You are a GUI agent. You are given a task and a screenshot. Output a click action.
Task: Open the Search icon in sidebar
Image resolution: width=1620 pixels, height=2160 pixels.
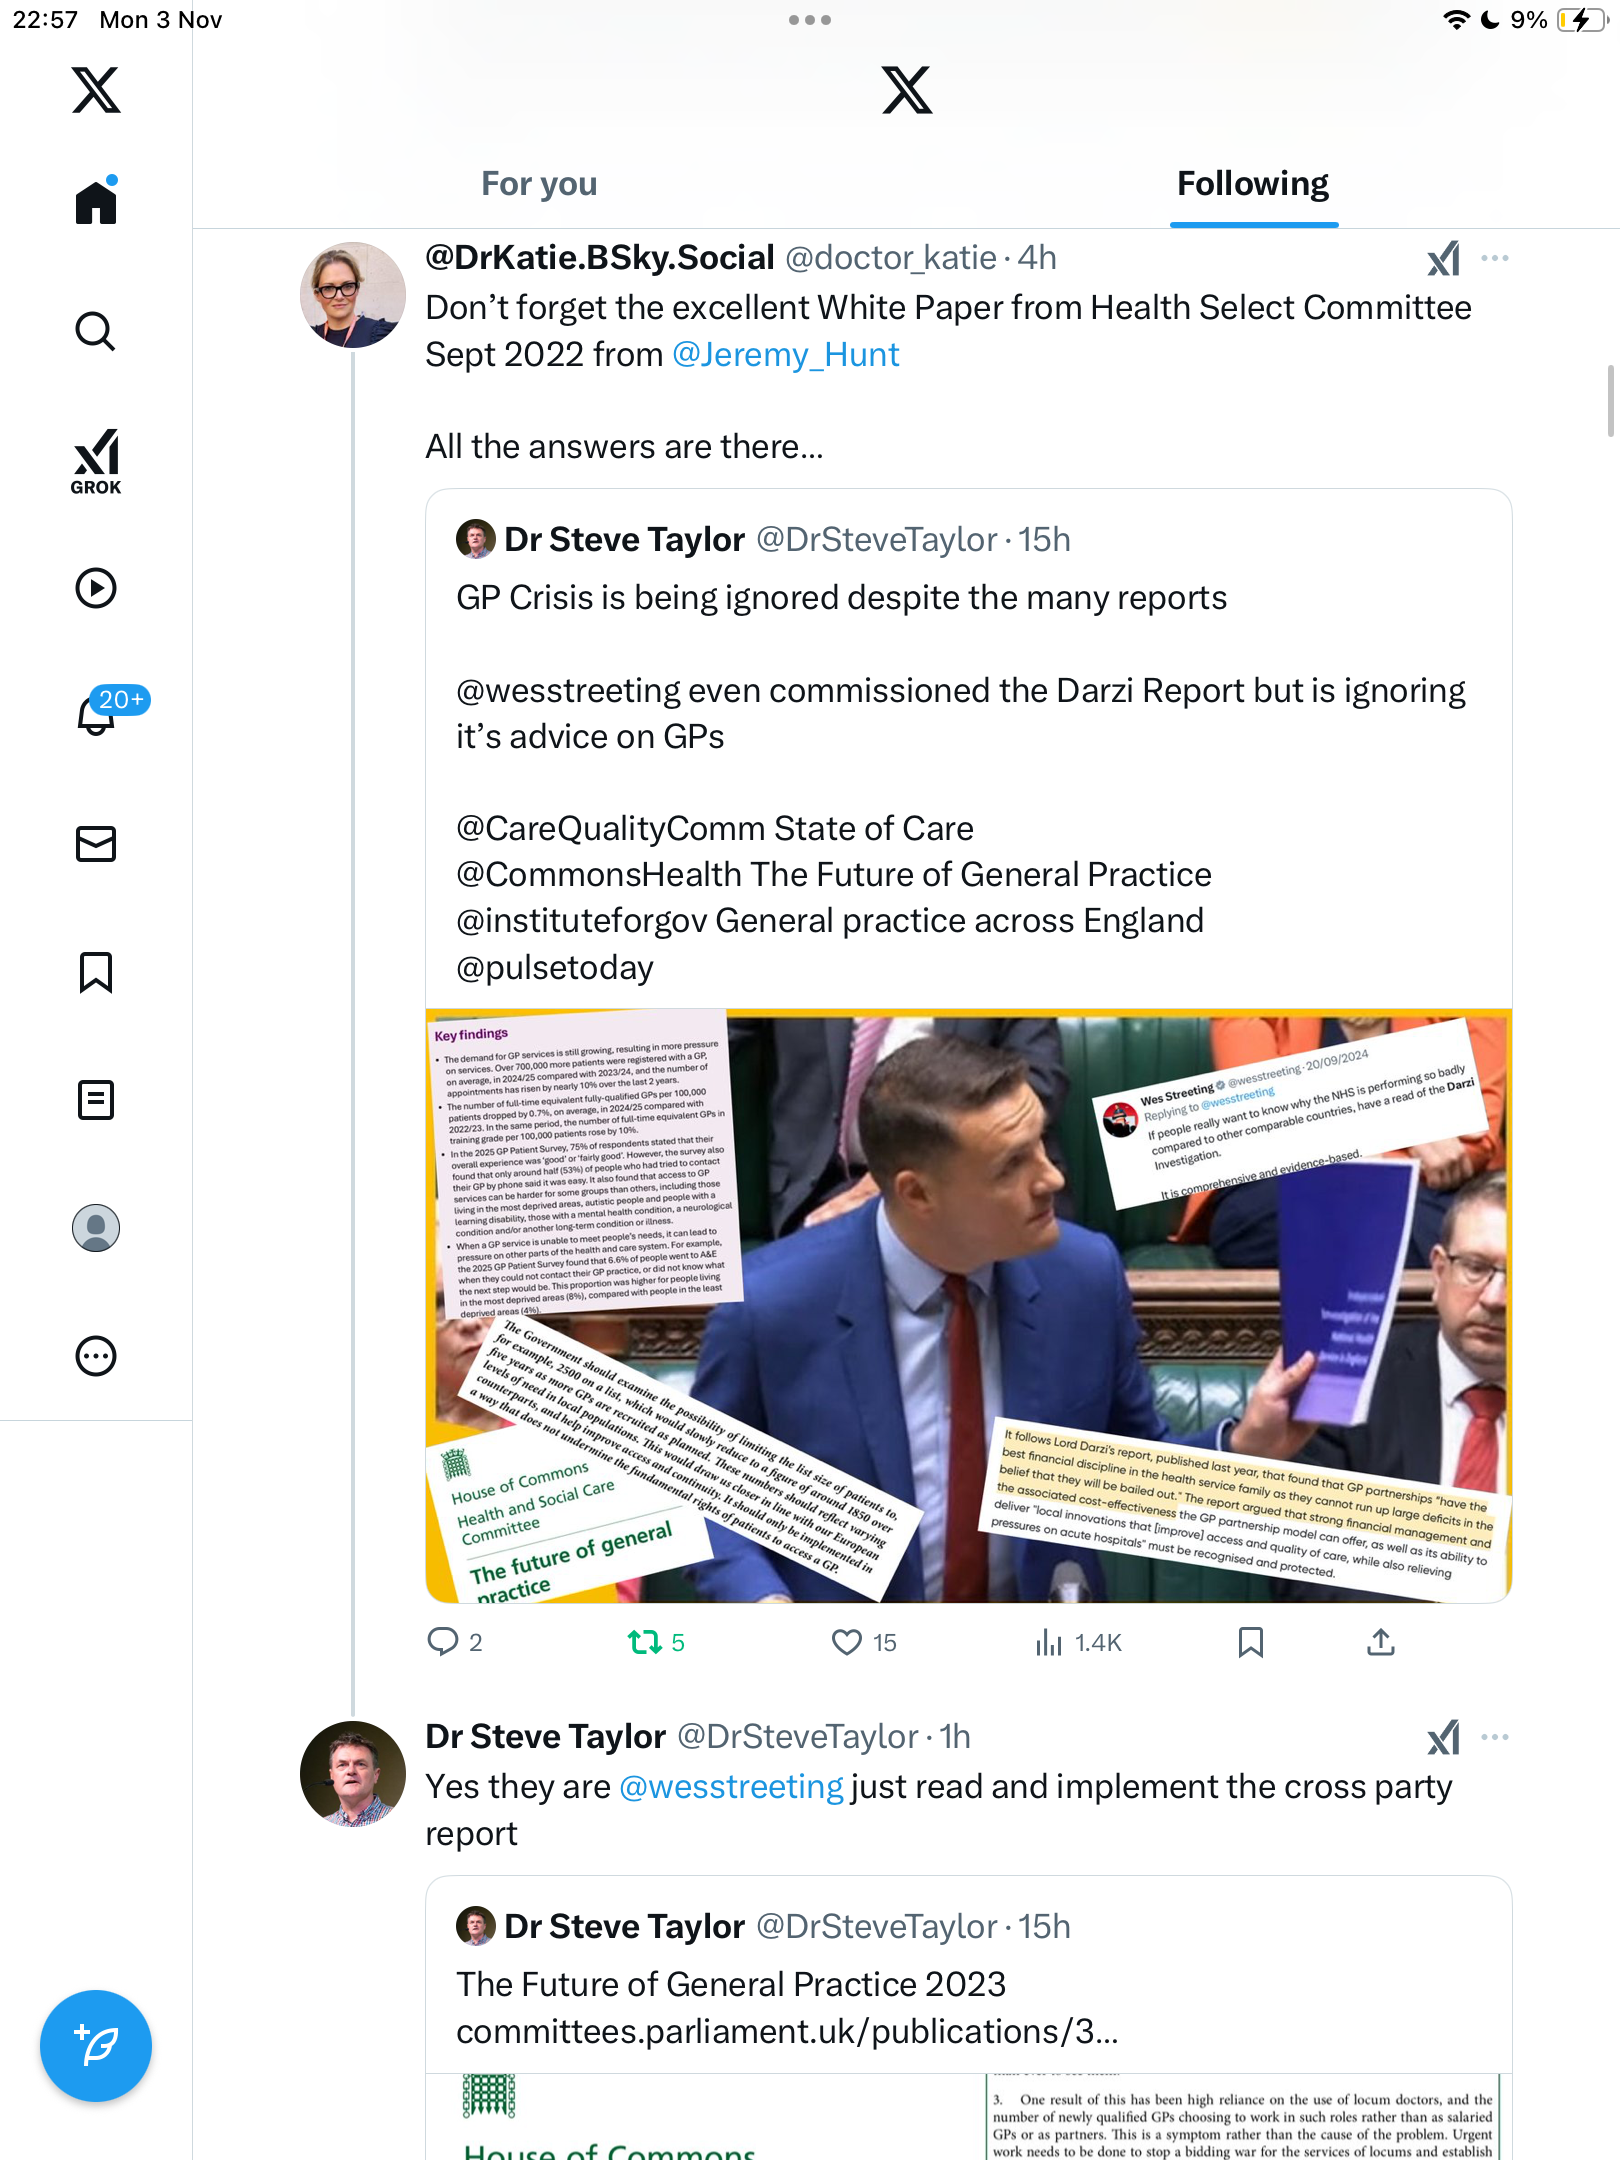coord(95,331)
